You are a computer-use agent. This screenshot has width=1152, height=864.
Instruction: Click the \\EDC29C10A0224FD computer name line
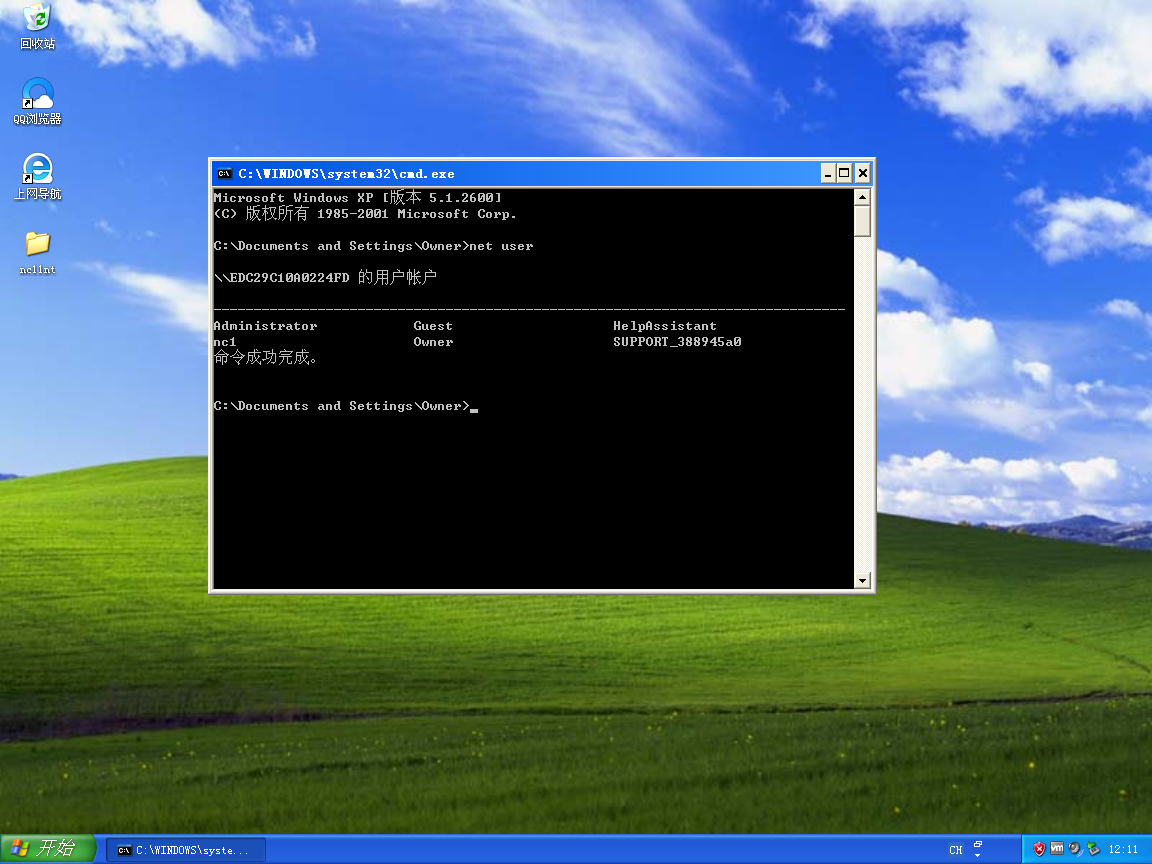point(325,277)
